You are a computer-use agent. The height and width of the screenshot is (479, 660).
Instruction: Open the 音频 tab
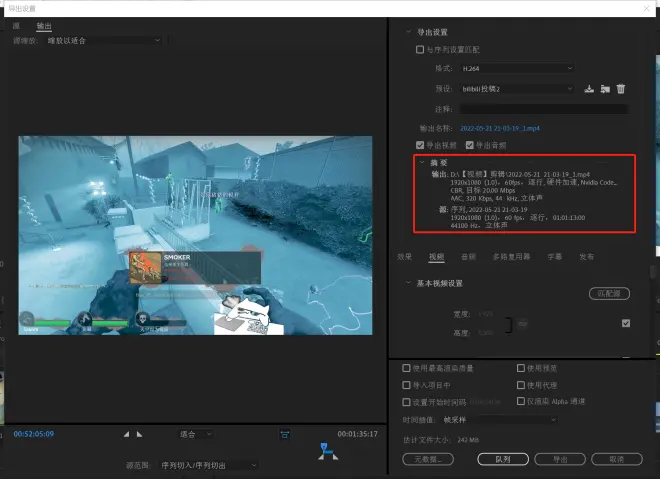[x=468, y=256]
